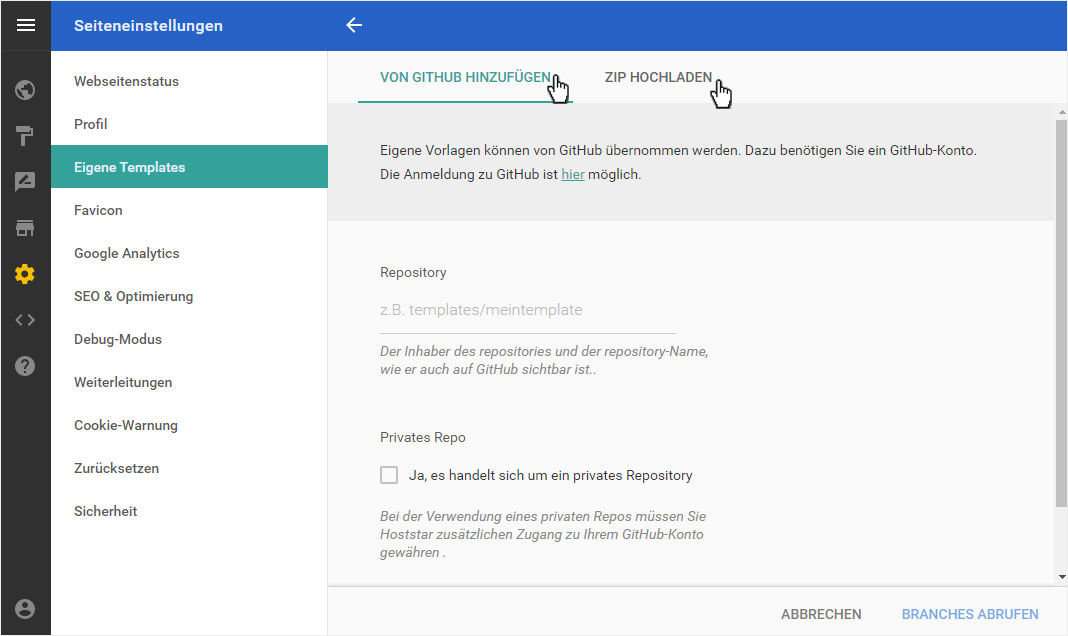Open the user account icon
Viewport: 1068px width, 636px height.
[x=25, y=609]
